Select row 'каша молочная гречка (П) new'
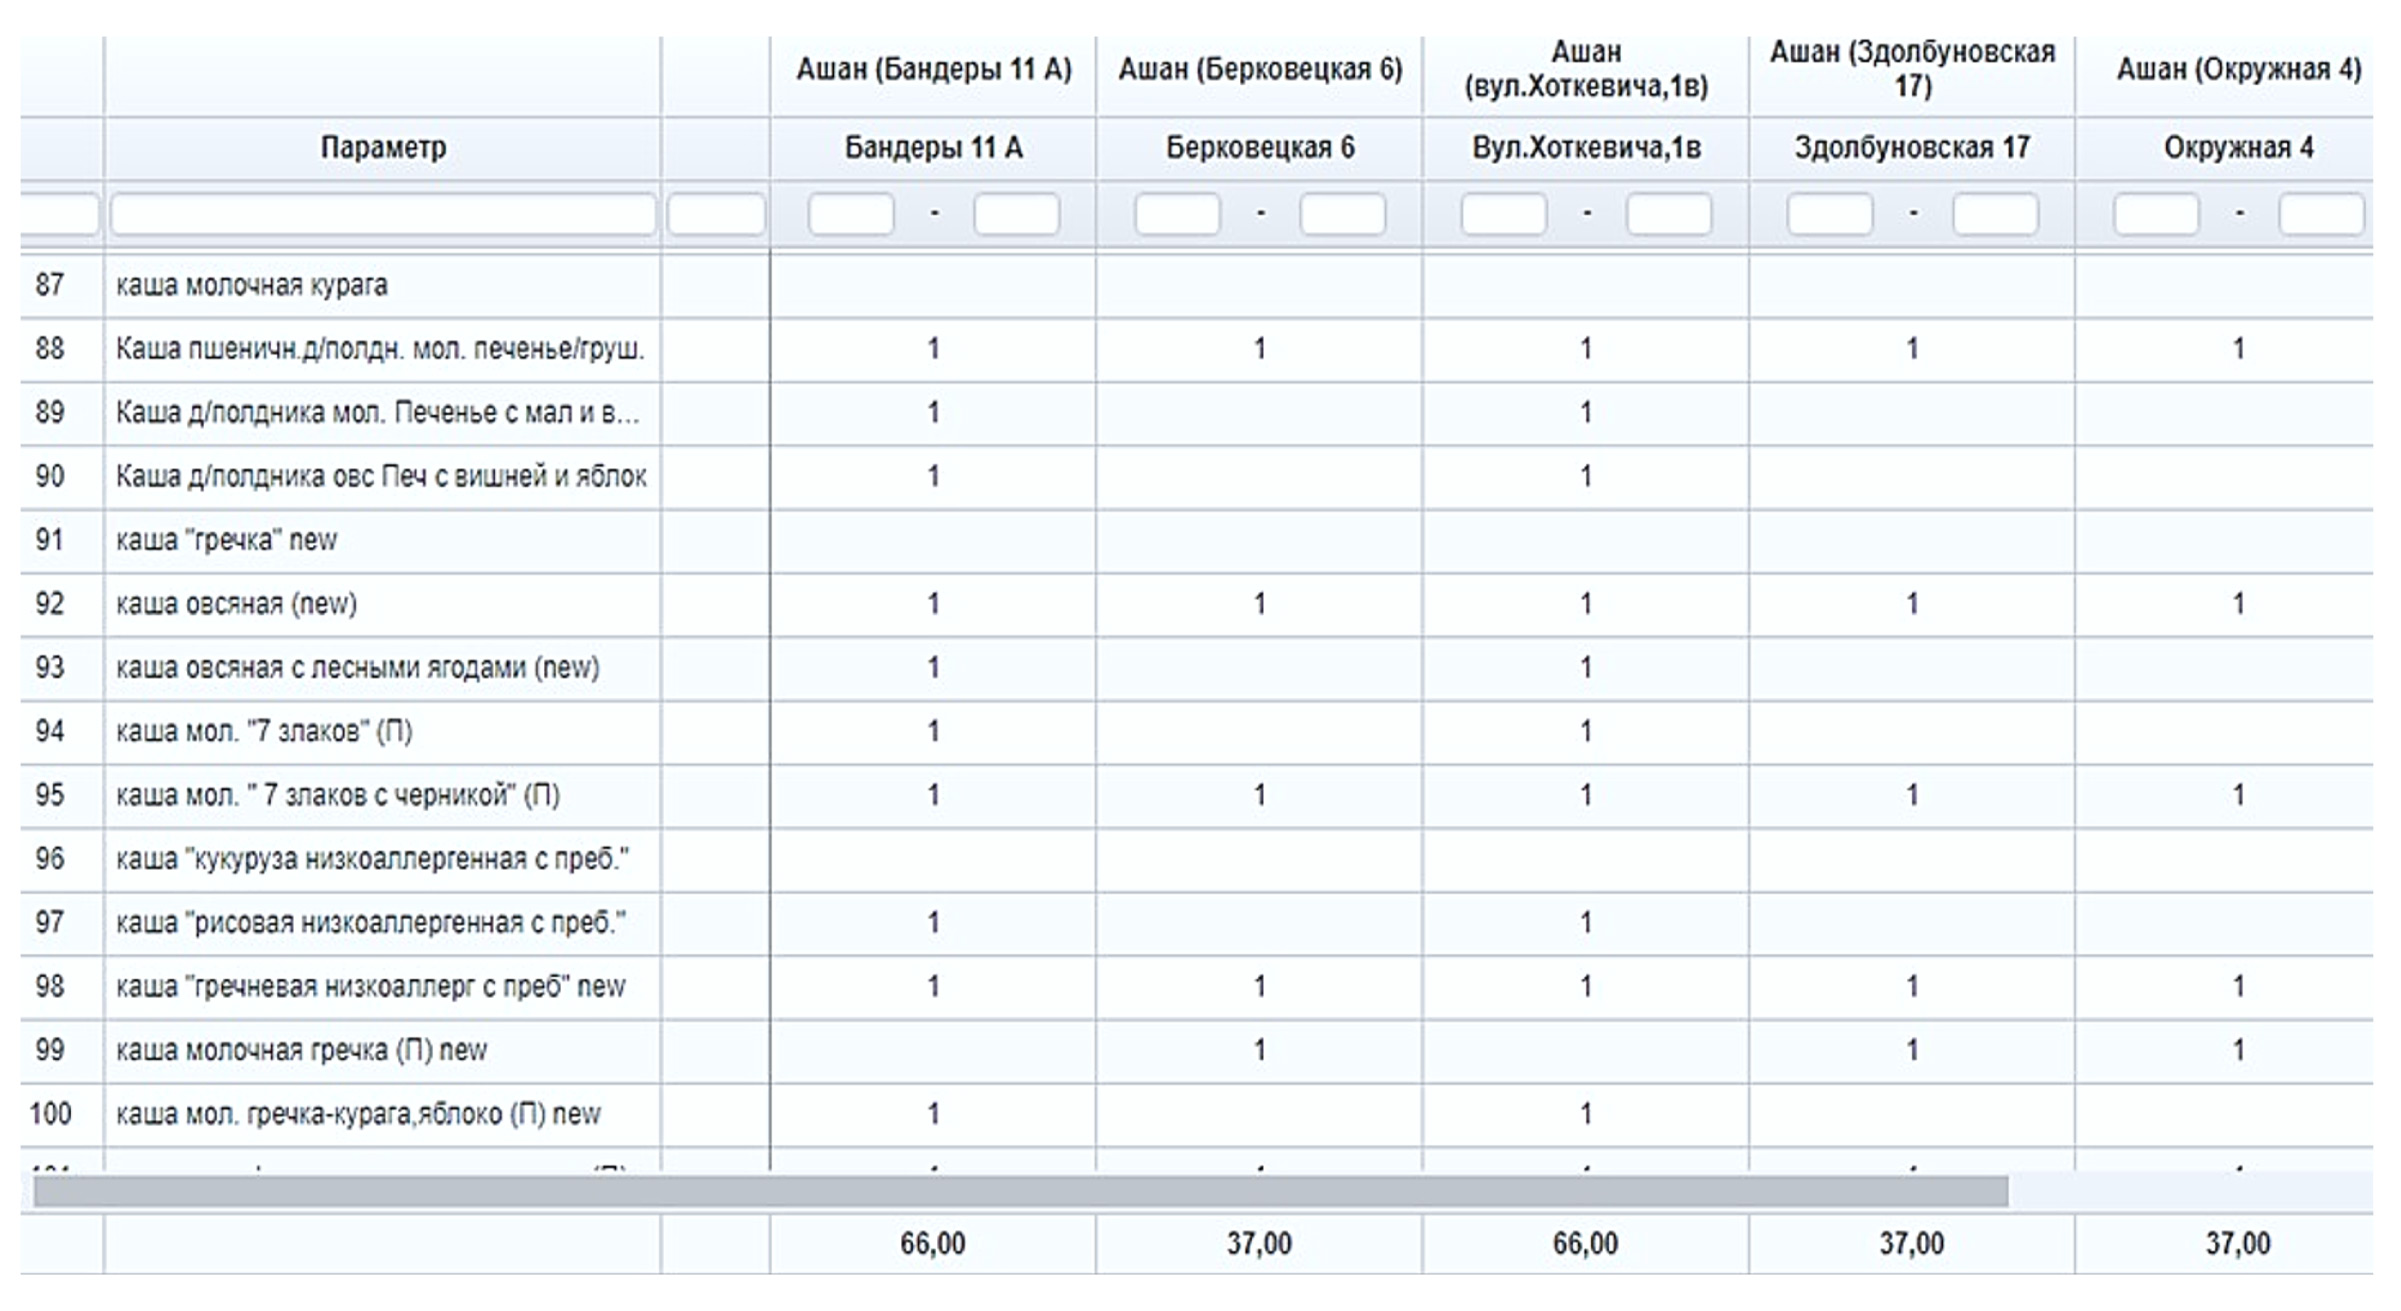Viewport: 2401px width, 1311px height. (1197, 1051)
